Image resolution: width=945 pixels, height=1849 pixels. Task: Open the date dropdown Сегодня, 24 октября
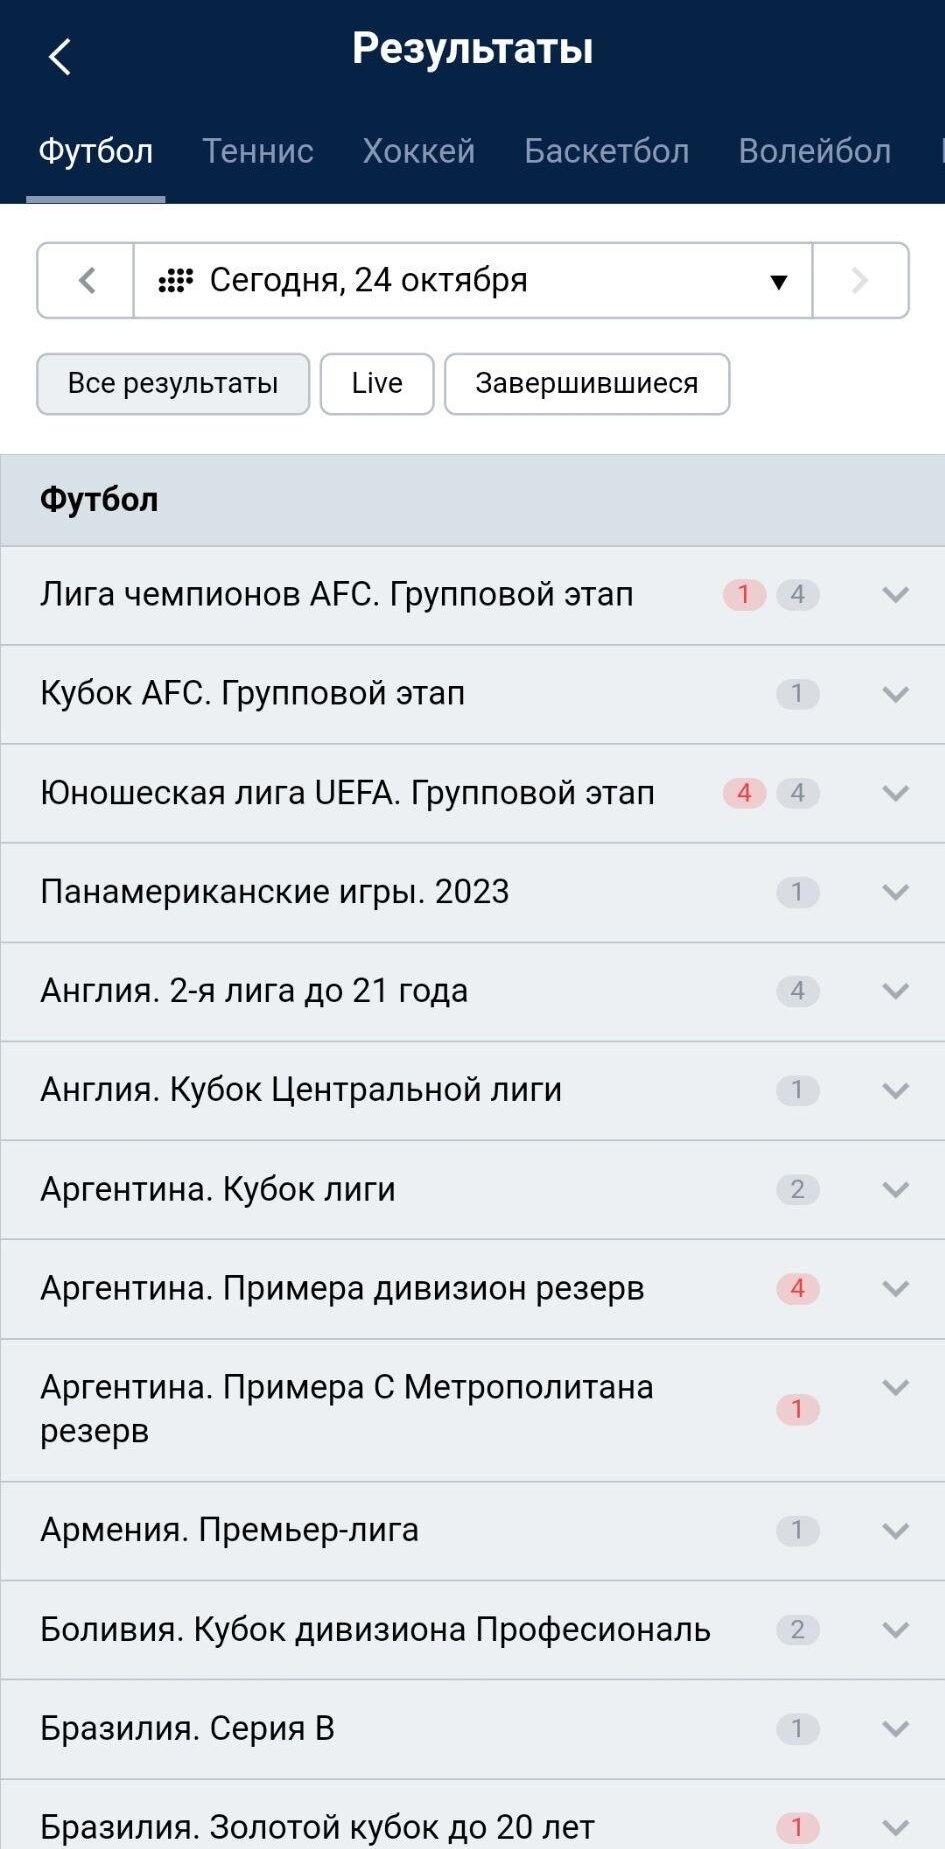(472, 281)
